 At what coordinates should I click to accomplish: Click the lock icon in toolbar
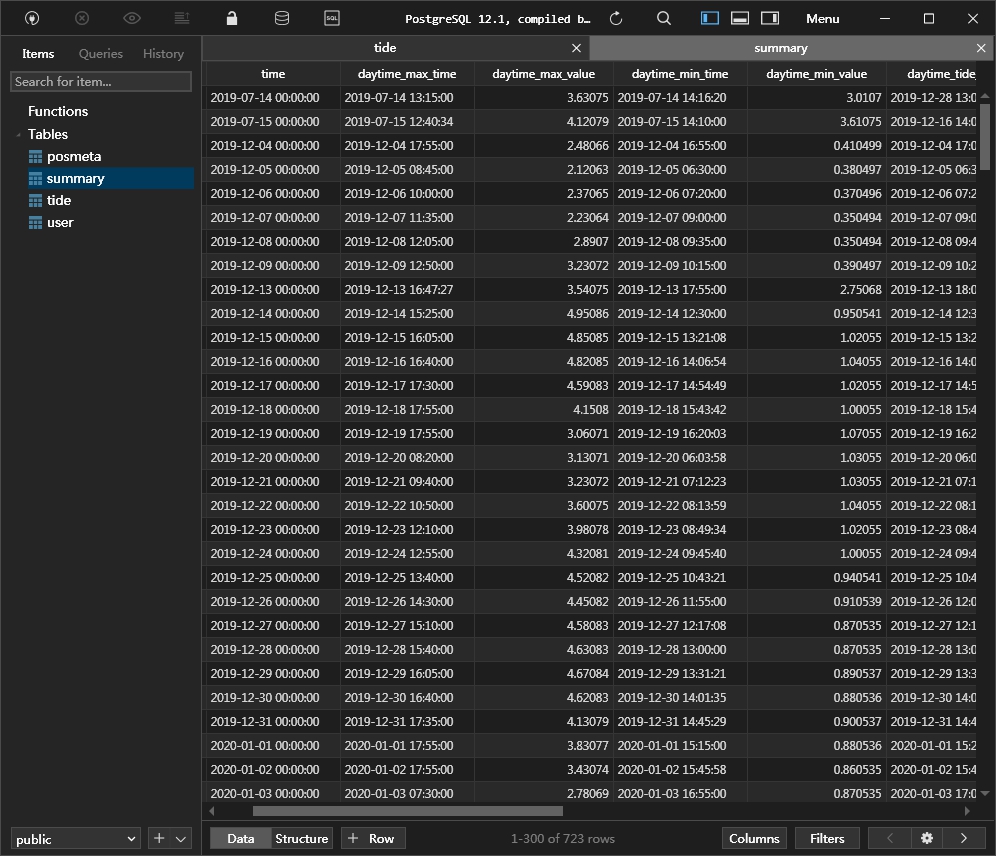[232, 18]
